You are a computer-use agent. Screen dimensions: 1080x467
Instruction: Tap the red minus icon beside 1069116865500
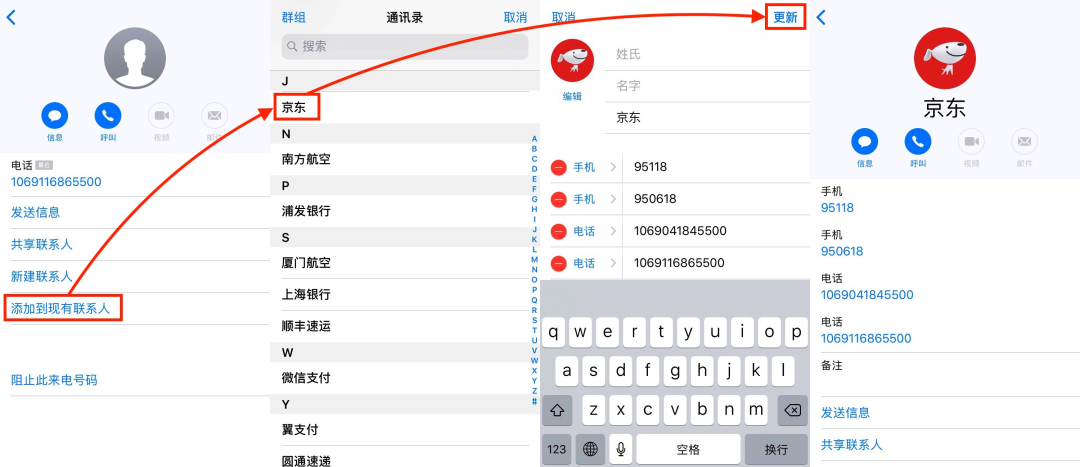click(x=559, y=263)
